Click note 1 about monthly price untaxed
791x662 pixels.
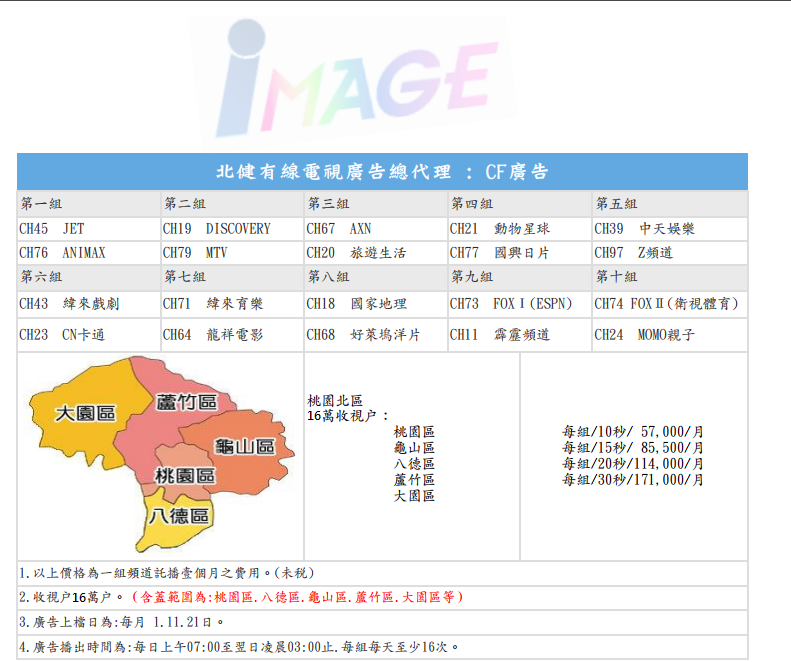(382, 573)
